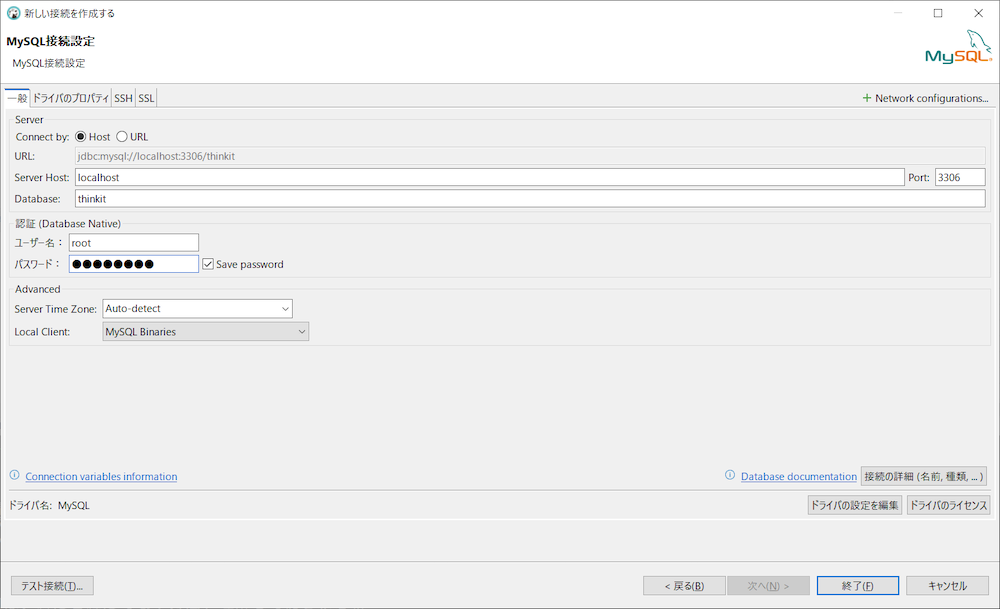Viewport: 1000px width, 609px height.
Task: Click the DBeaver icon in the title bar
Action: pyautogui.click(x=13, y=13)
